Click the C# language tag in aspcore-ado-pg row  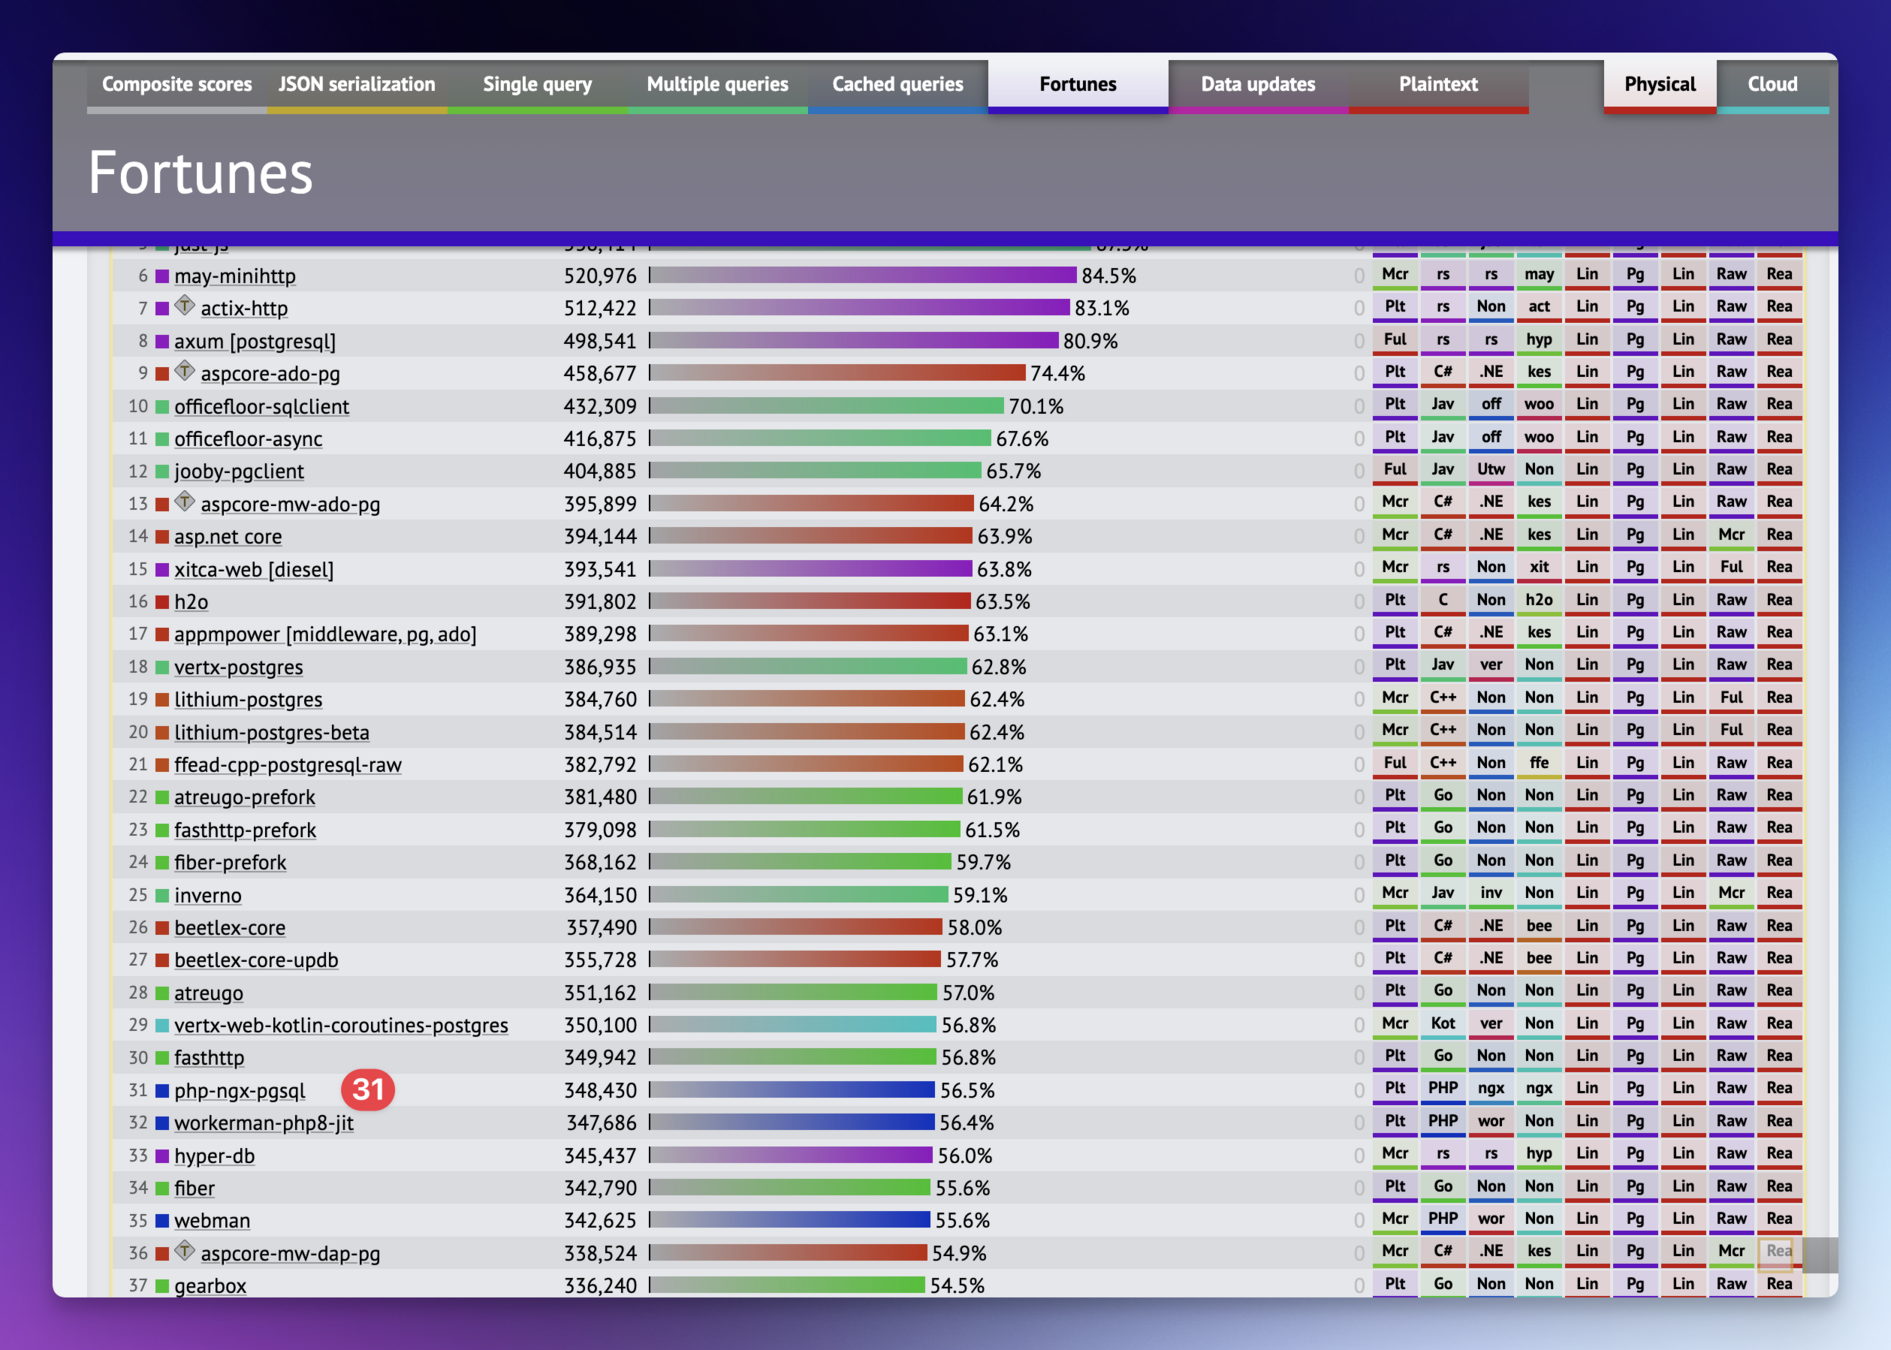tap(1443, 372)
